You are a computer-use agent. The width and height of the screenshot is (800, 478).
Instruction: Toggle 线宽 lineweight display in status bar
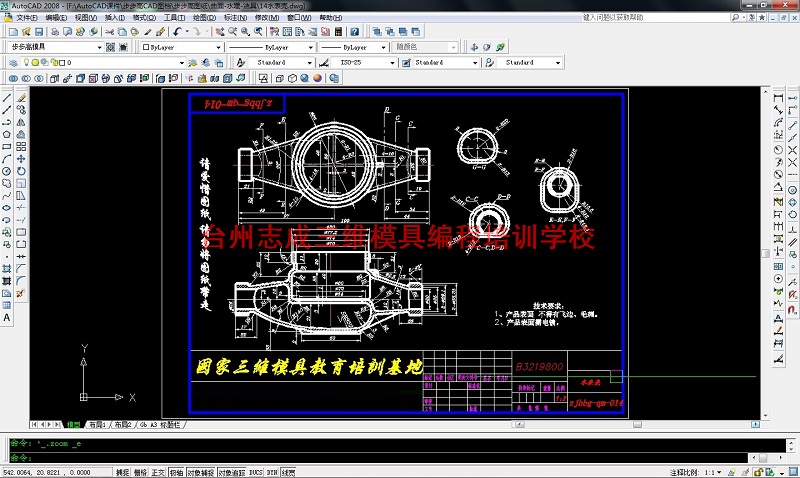[x=288, y=472]
